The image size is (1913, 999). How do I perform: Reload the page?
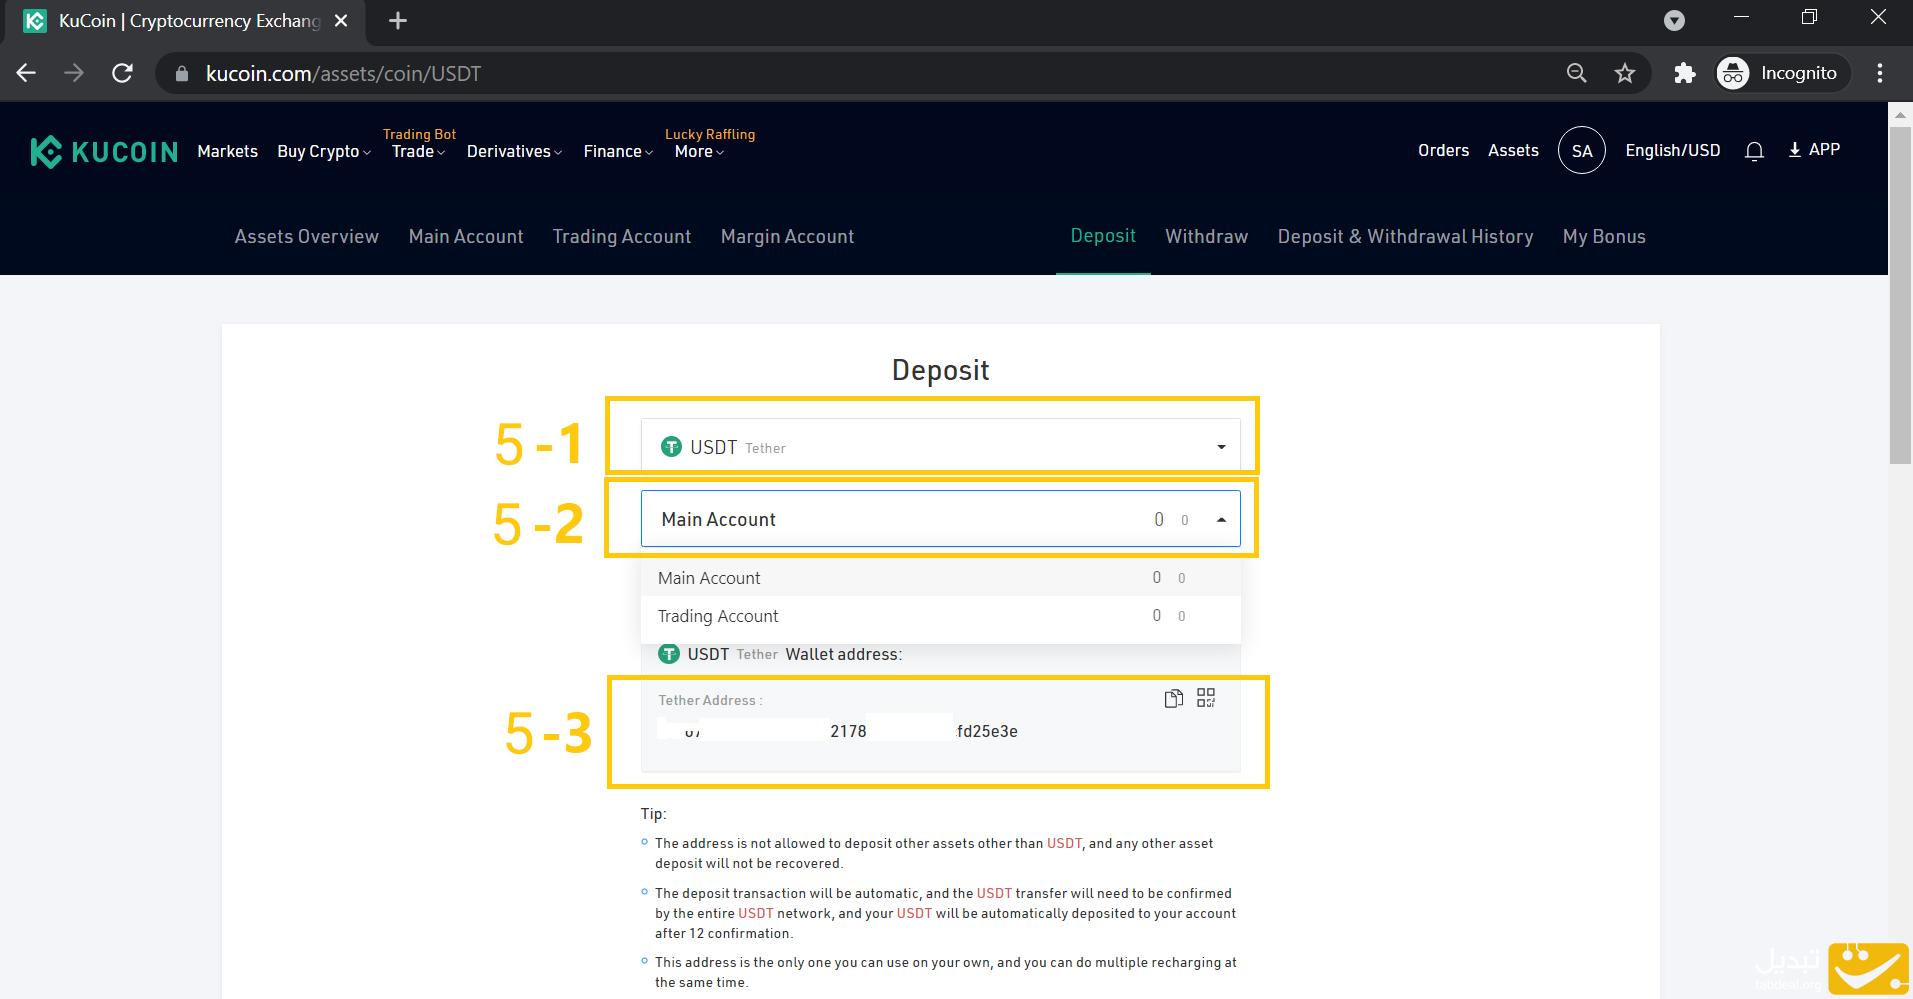(x=122, y=73)
